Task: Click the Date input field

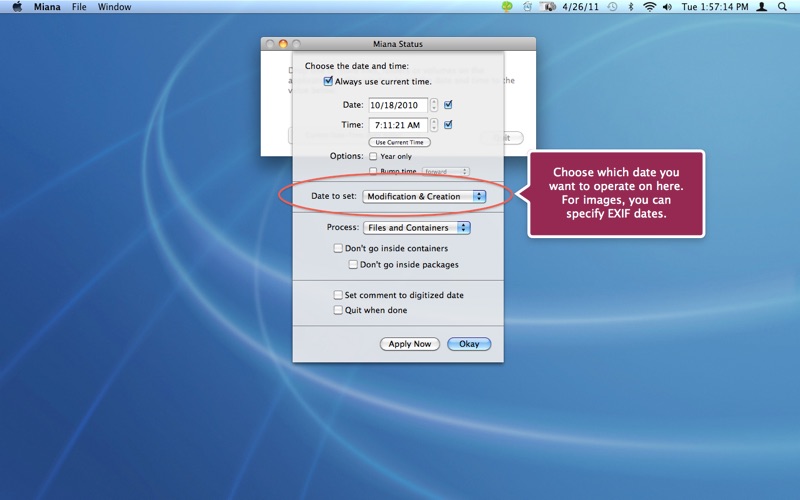Action: click(x=398, y=105)
